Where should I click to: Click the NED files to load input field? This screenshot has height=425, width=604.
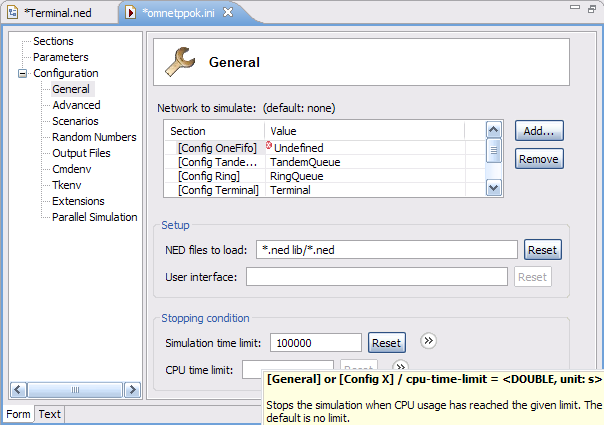pyautogui.click(x=387, y=250)
